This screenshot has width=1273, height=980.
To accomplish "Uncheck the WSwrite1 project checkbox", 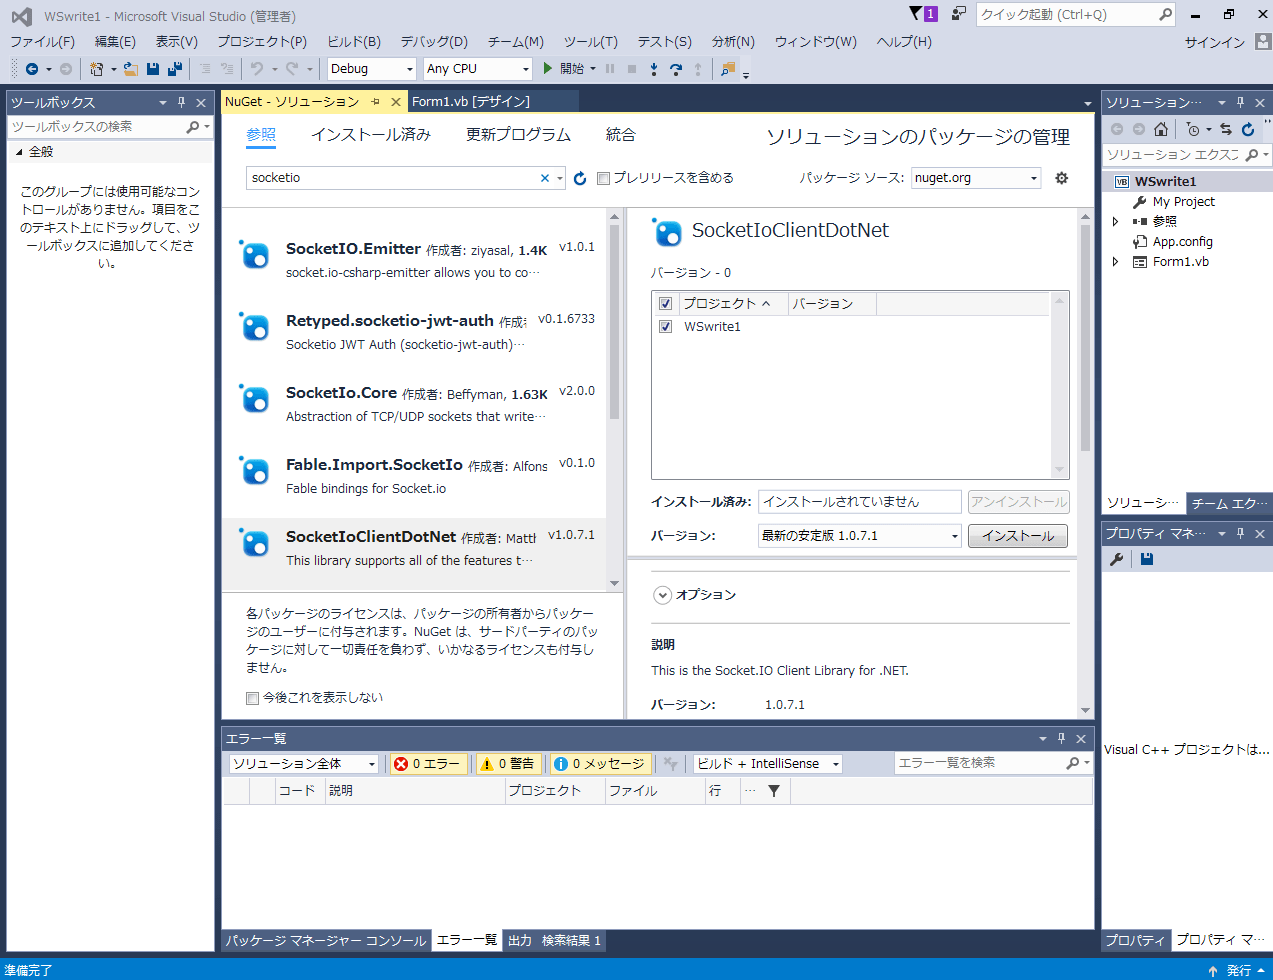I will (x=665, y=326).
